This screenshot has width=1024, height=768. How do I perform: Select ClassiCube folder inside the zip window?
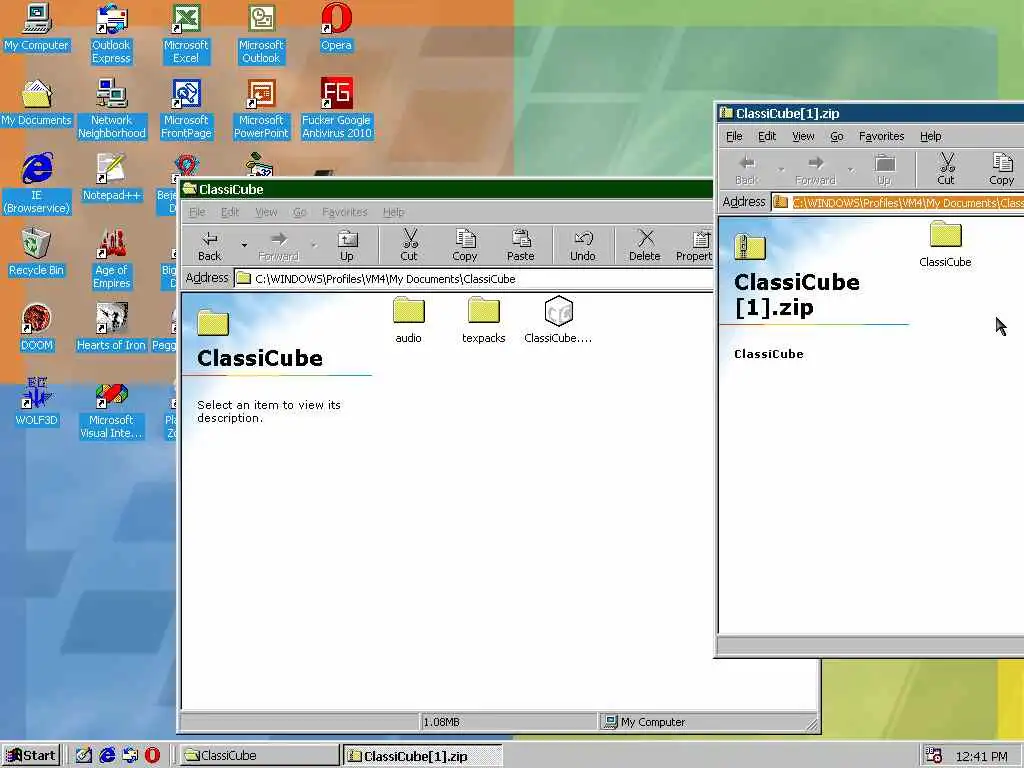[x=945, y=244]
